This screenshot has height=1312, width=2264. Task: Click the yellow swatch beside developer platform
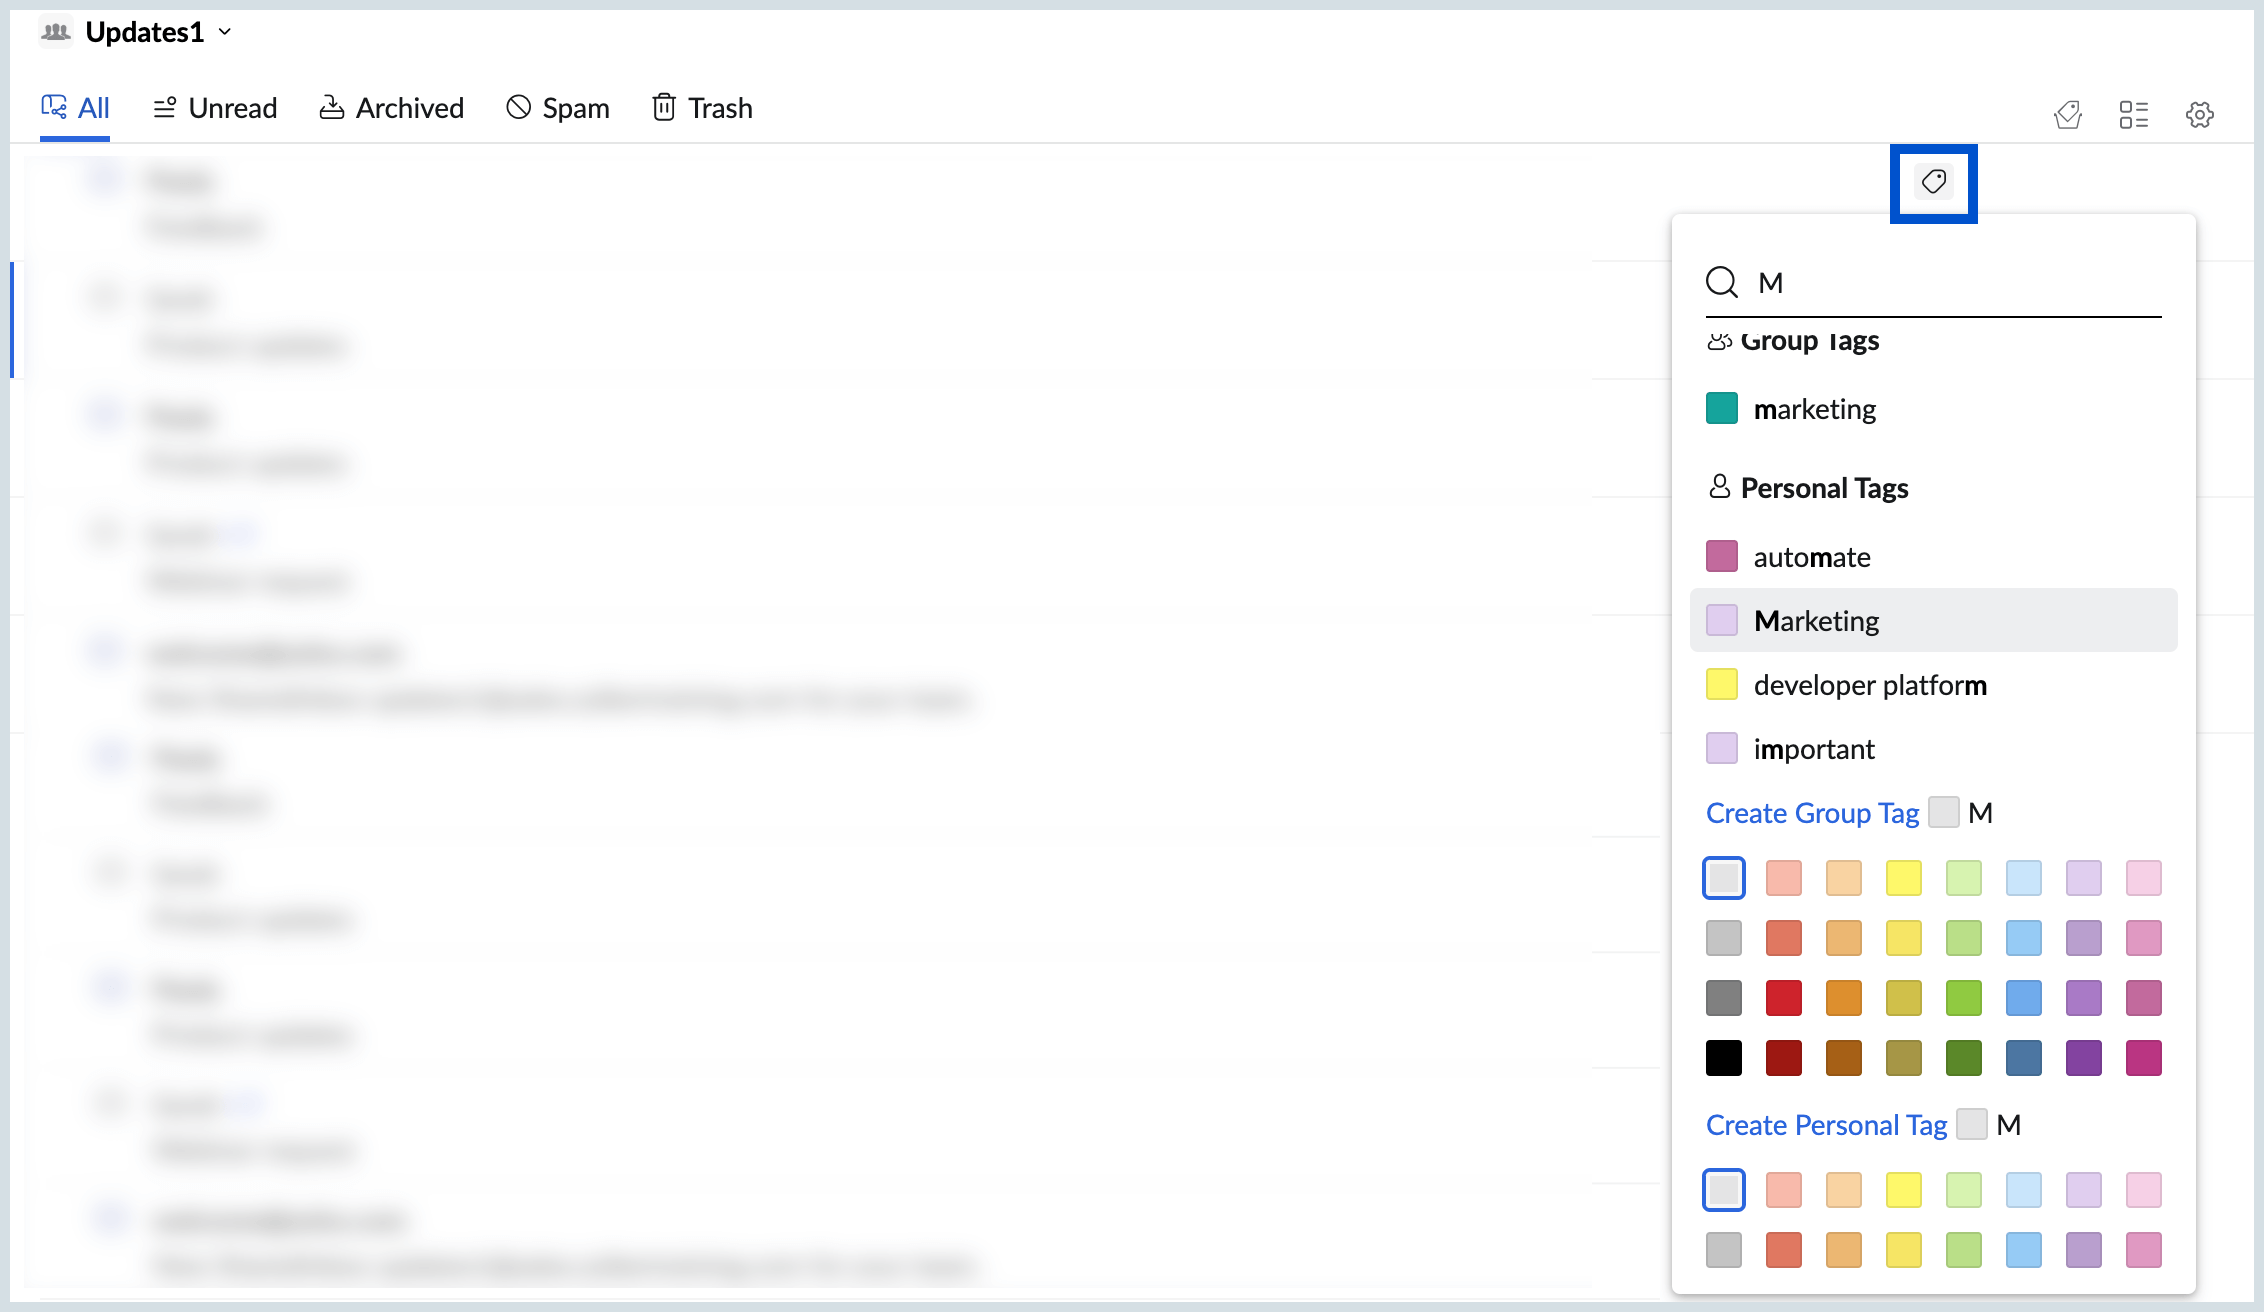[1722, 684]
